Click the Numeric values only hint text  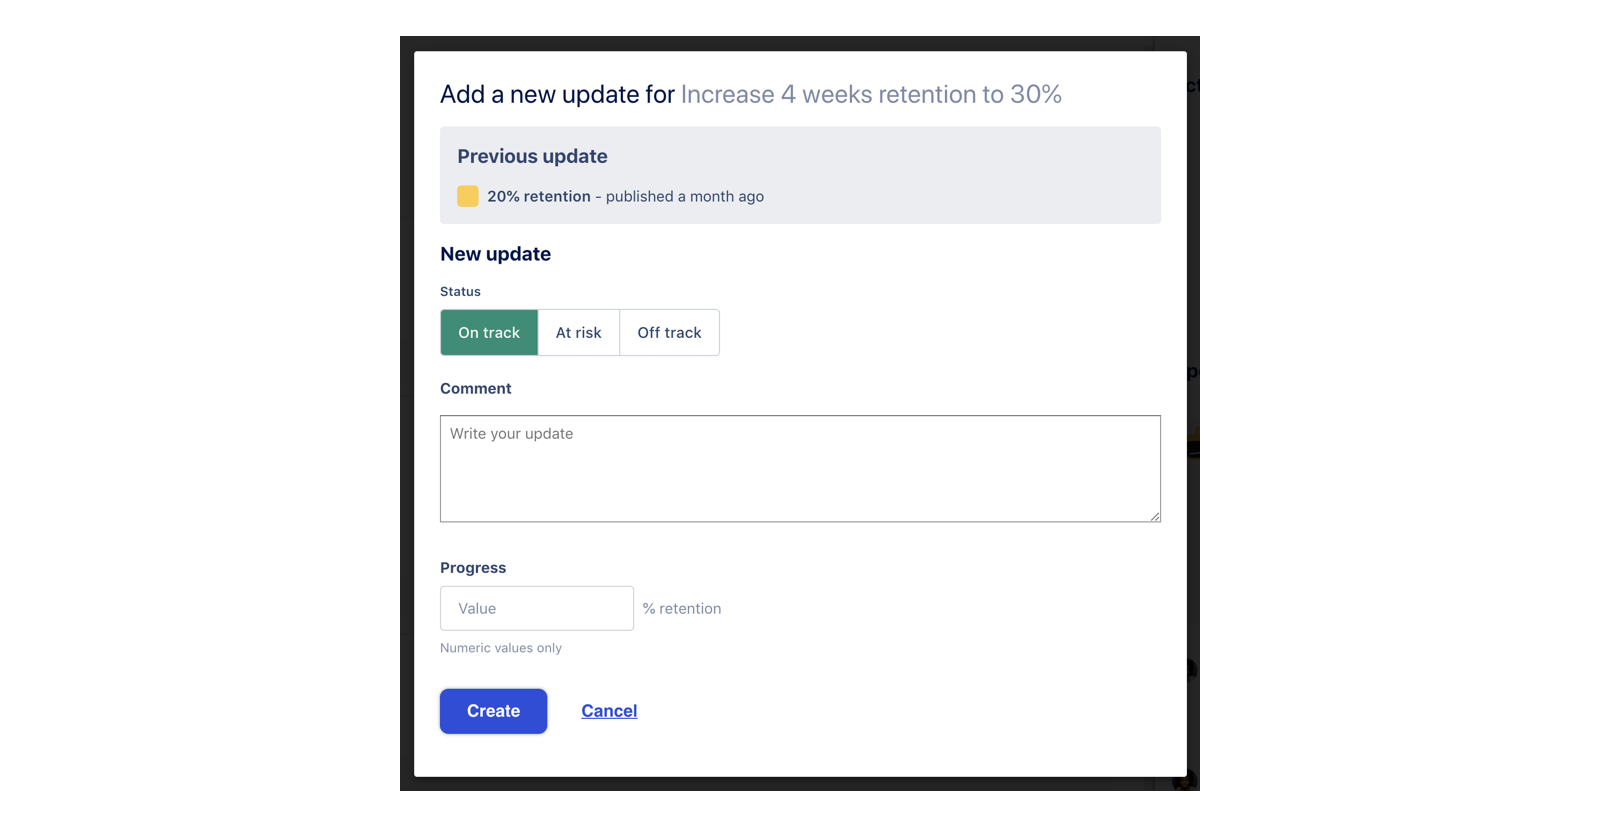coord(501,648)
